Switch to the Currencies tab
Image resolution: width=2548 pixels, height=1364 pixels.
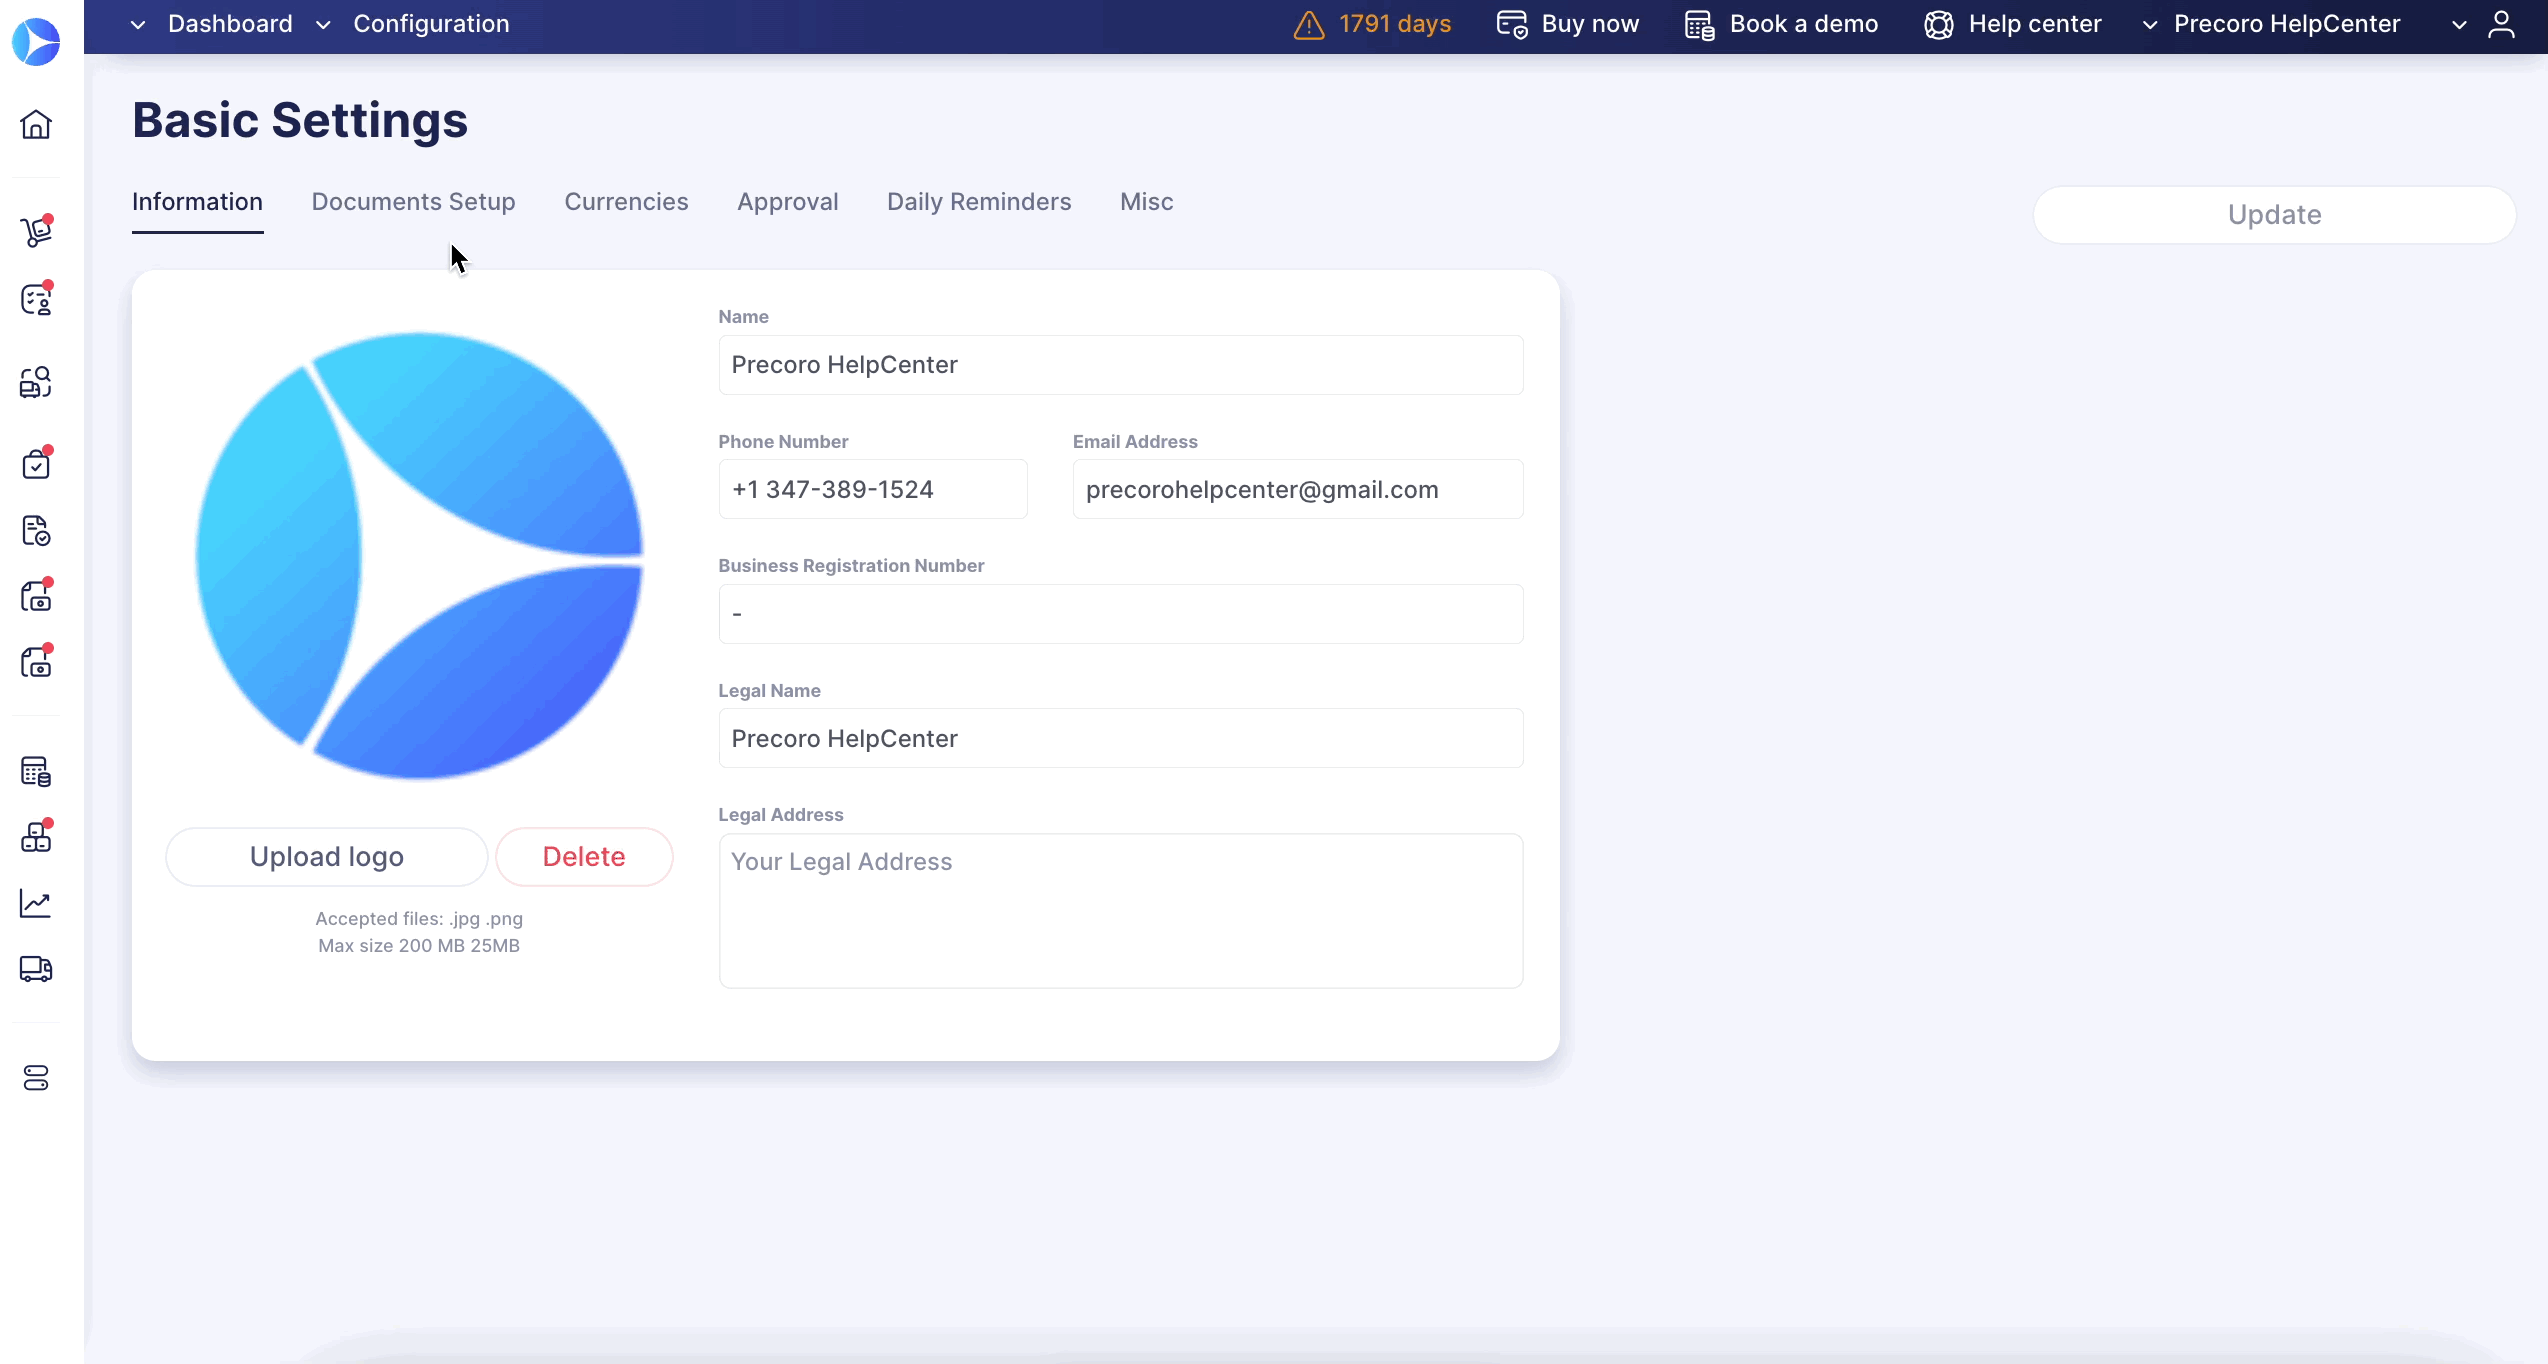(x=626, y=202)
